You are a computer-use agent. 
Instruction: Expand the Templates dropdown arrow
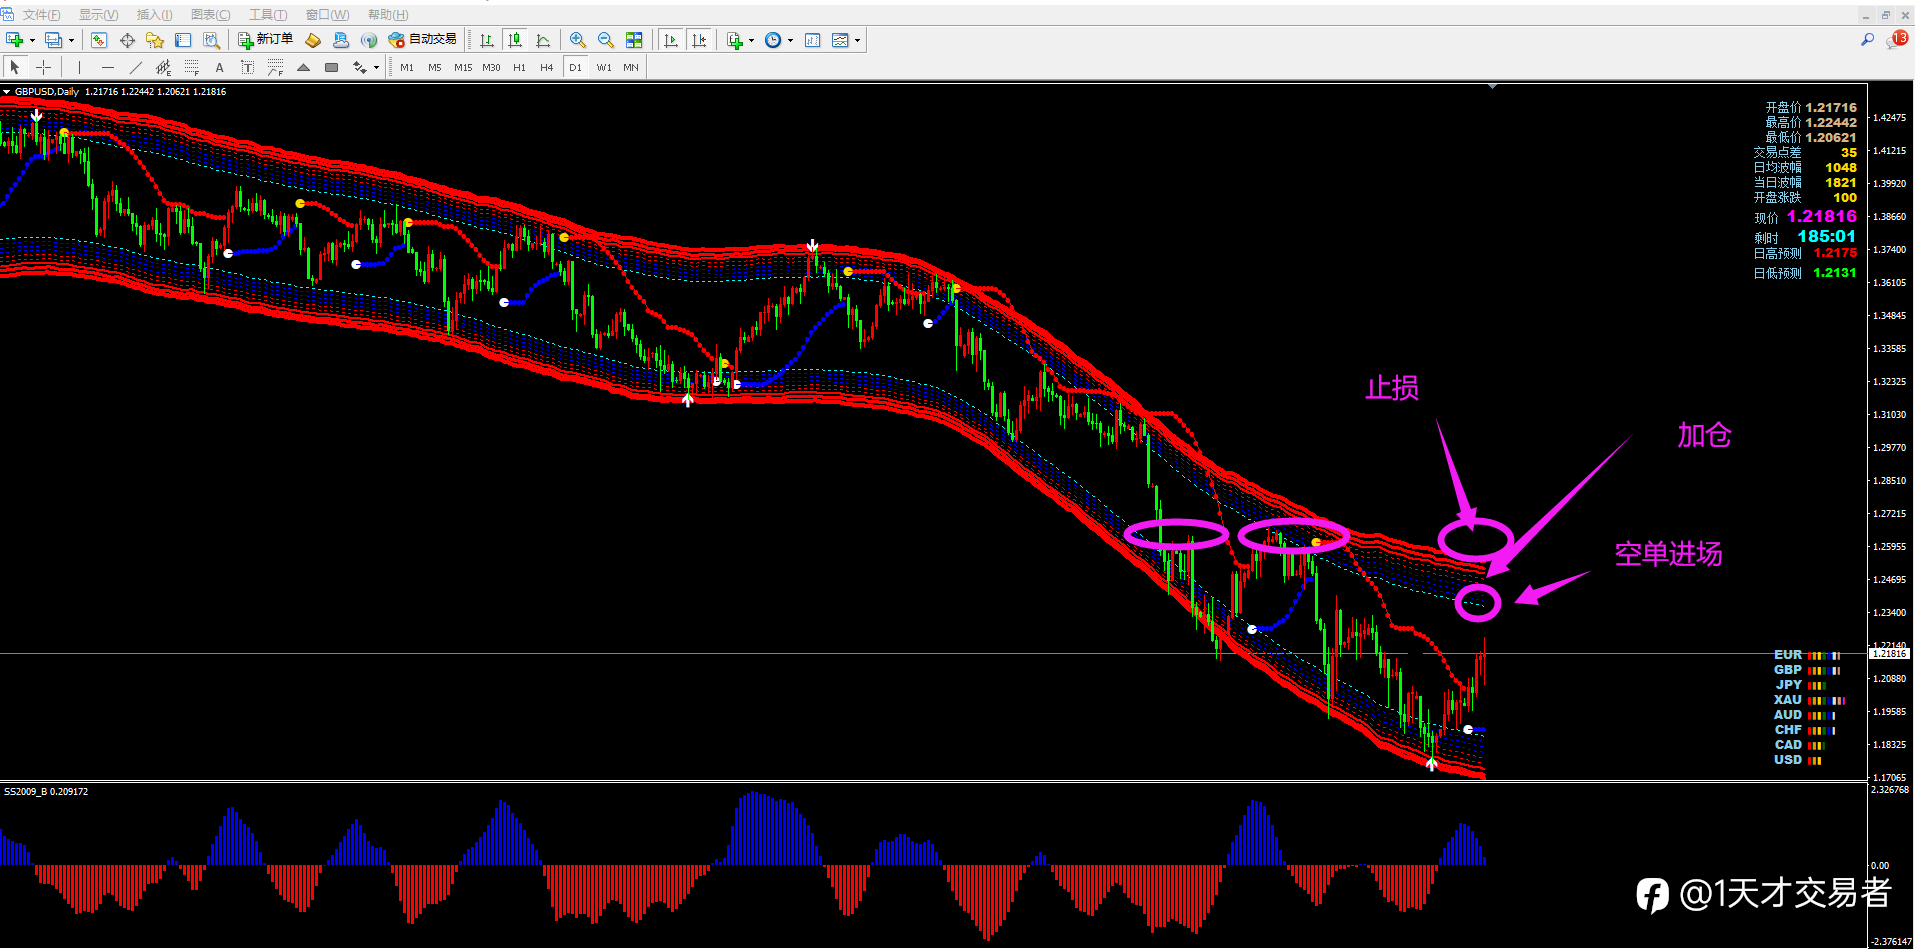tap(858, 41)
